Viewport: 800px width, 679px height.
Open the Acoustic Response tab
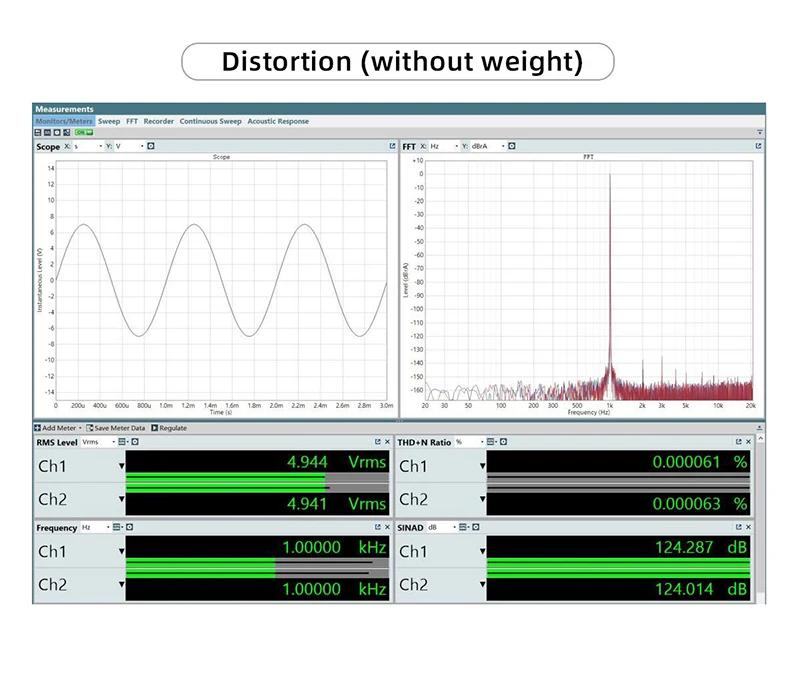coord(278,121)
